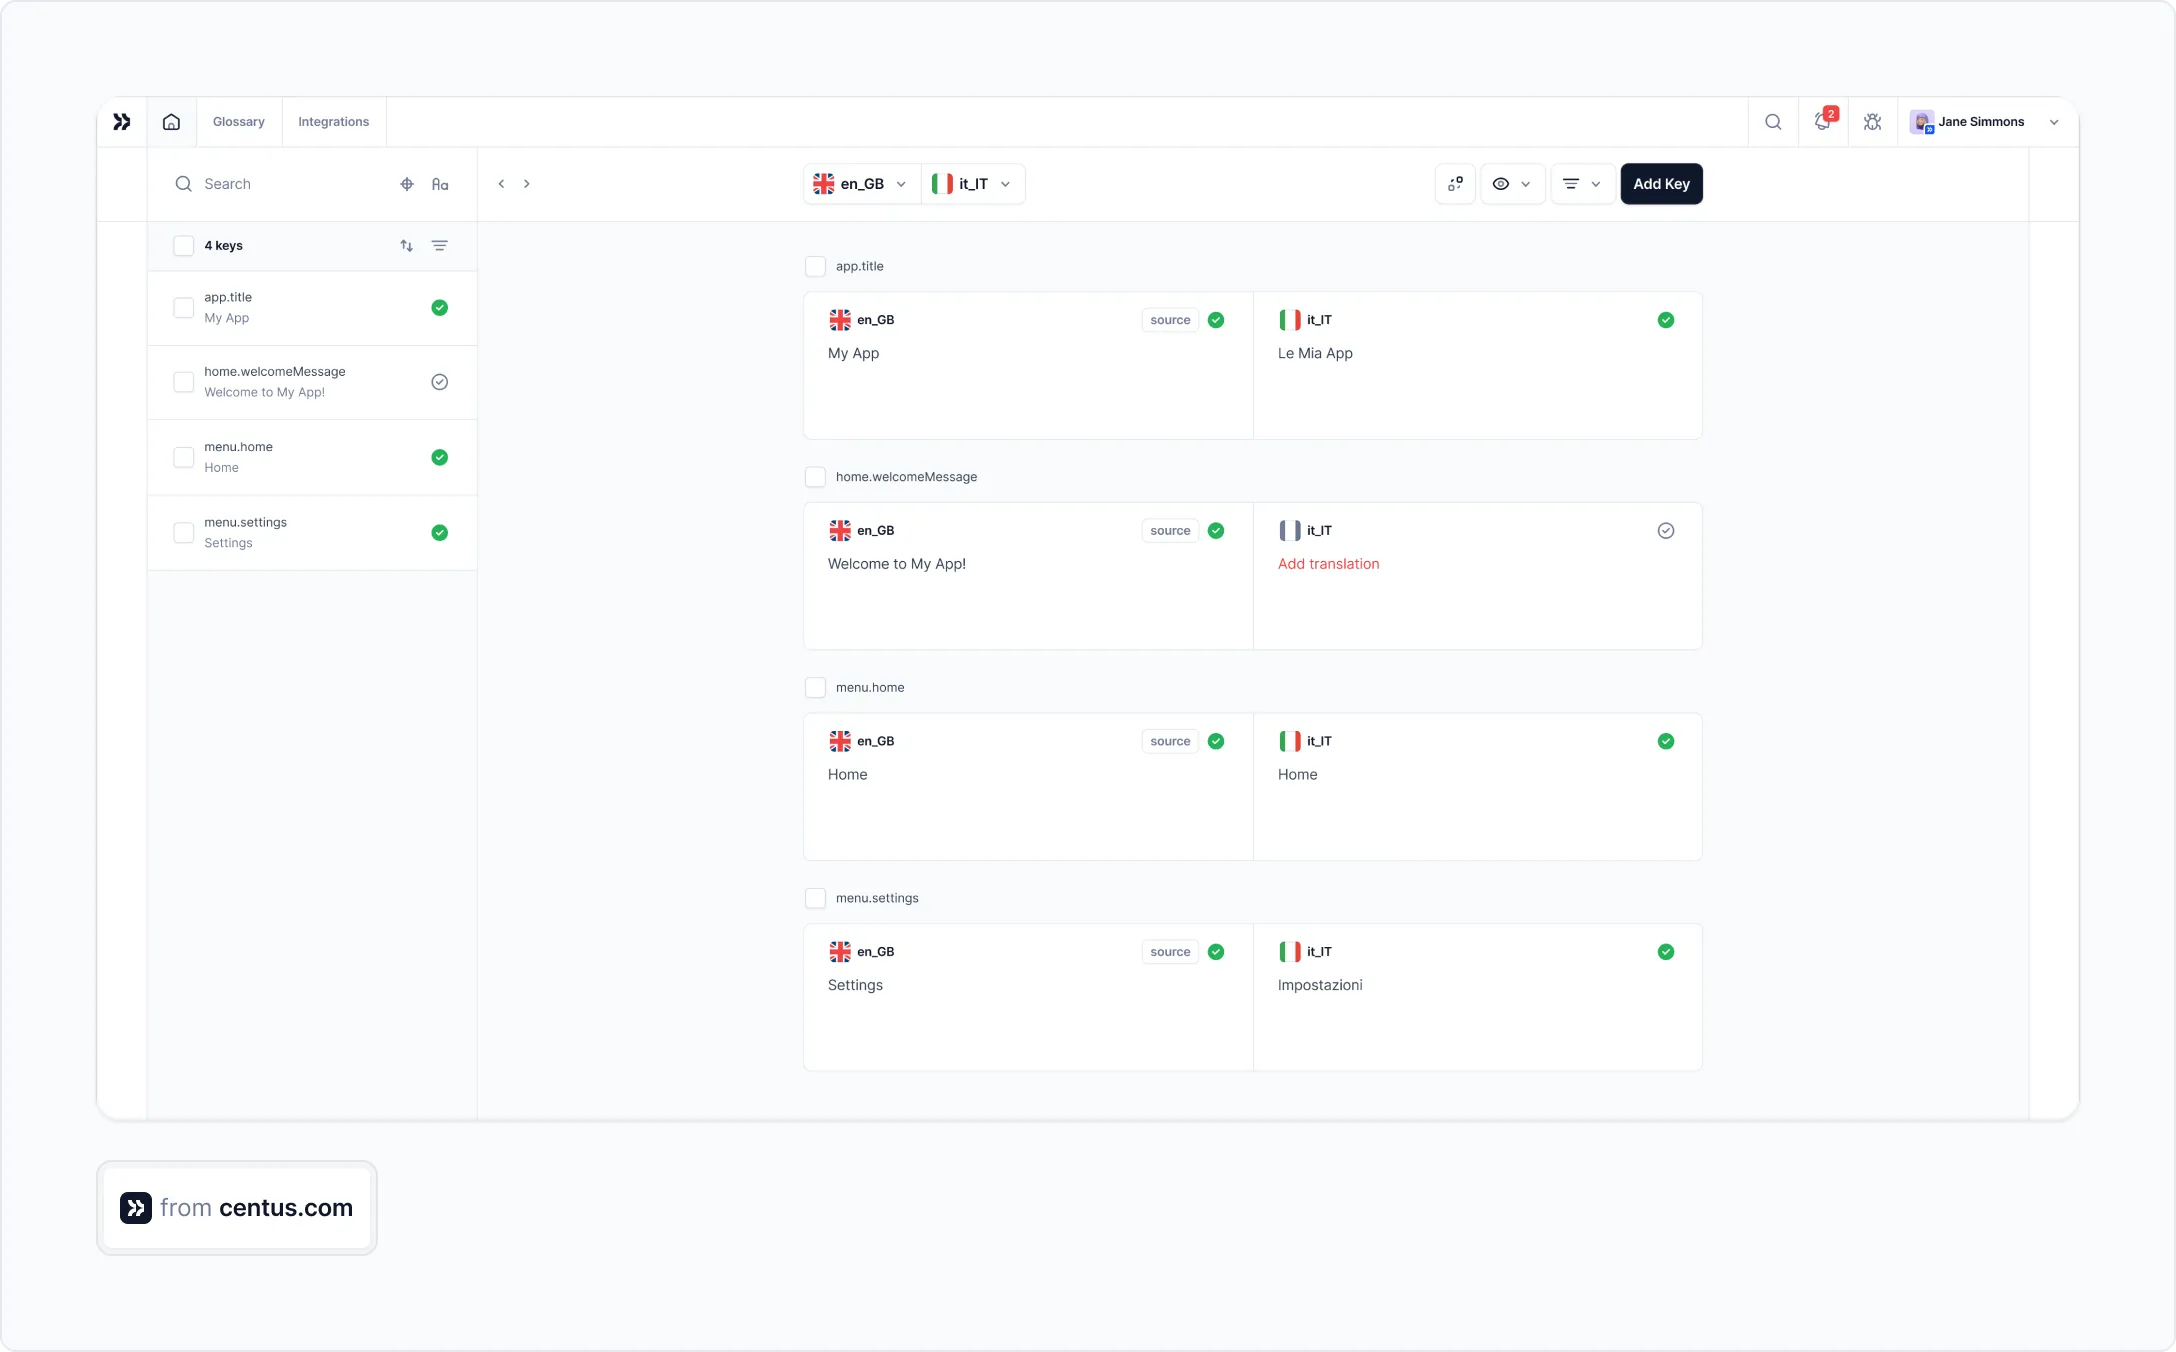Sort the key list with the sort icon
This screenshot has width=2176, height=1352.
pyautogui.click(x=406, y=245)
